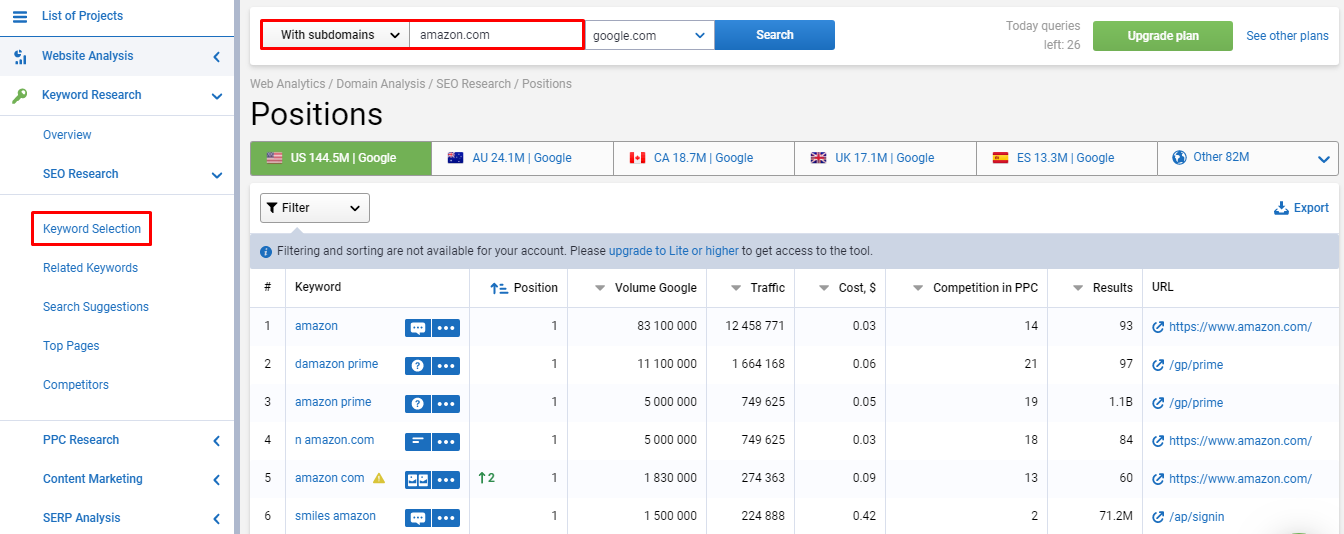The width and height of the screenshot is (1344, 534).
Task: Click the SERP icon for amazon com row
Action: pos(417,480)
